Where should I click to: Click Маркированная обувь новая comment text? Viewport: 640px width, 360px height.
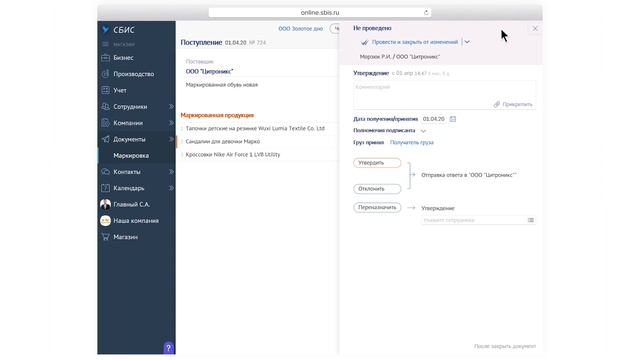222,85
